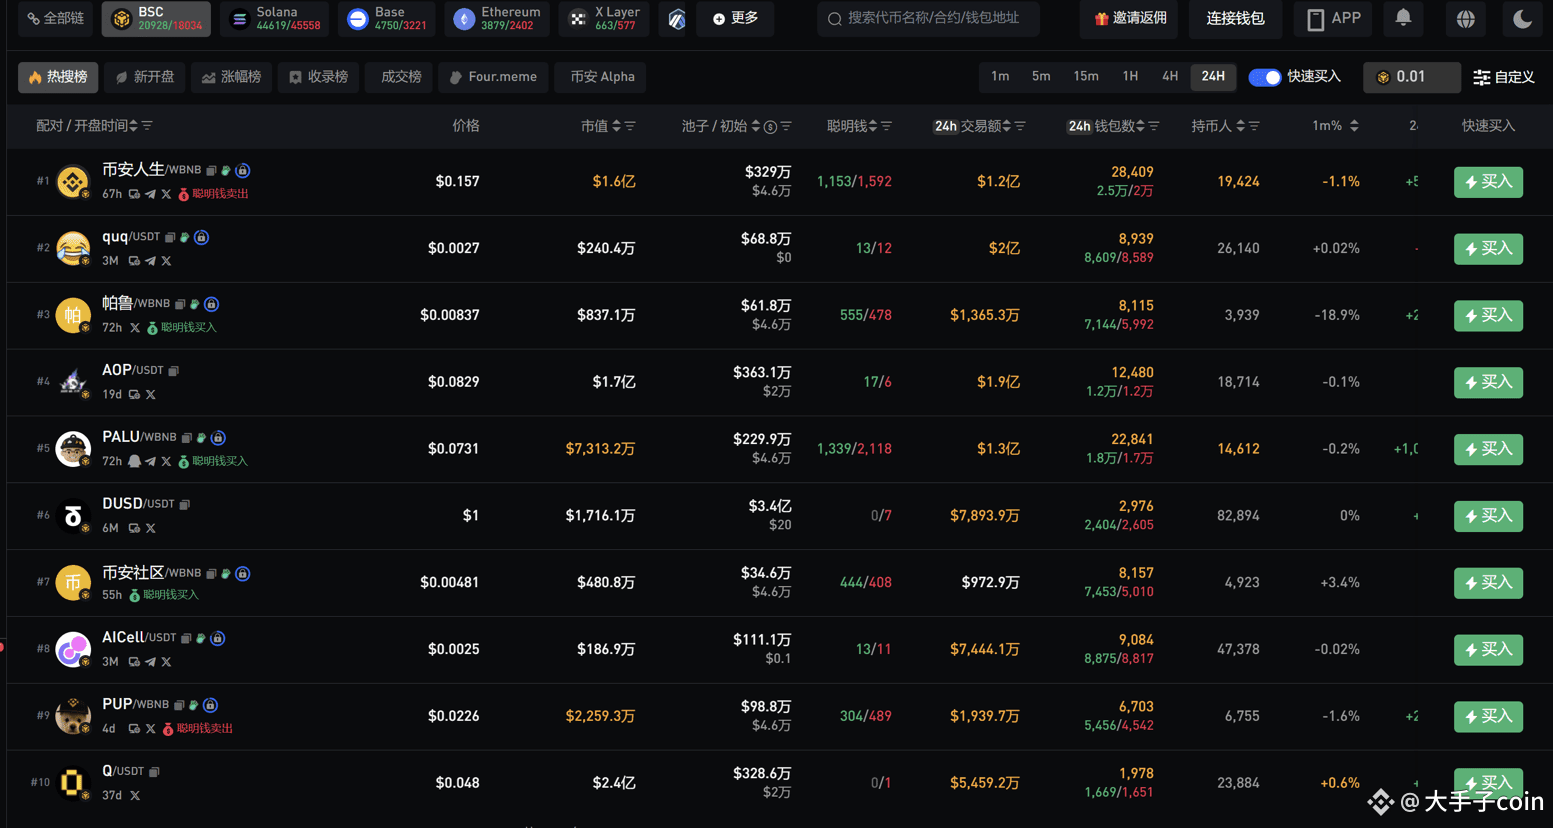The image size is (1553, 828).
Task: Click the Four.meme badge beside 帕鲁
Action: (x=195, y=304)
